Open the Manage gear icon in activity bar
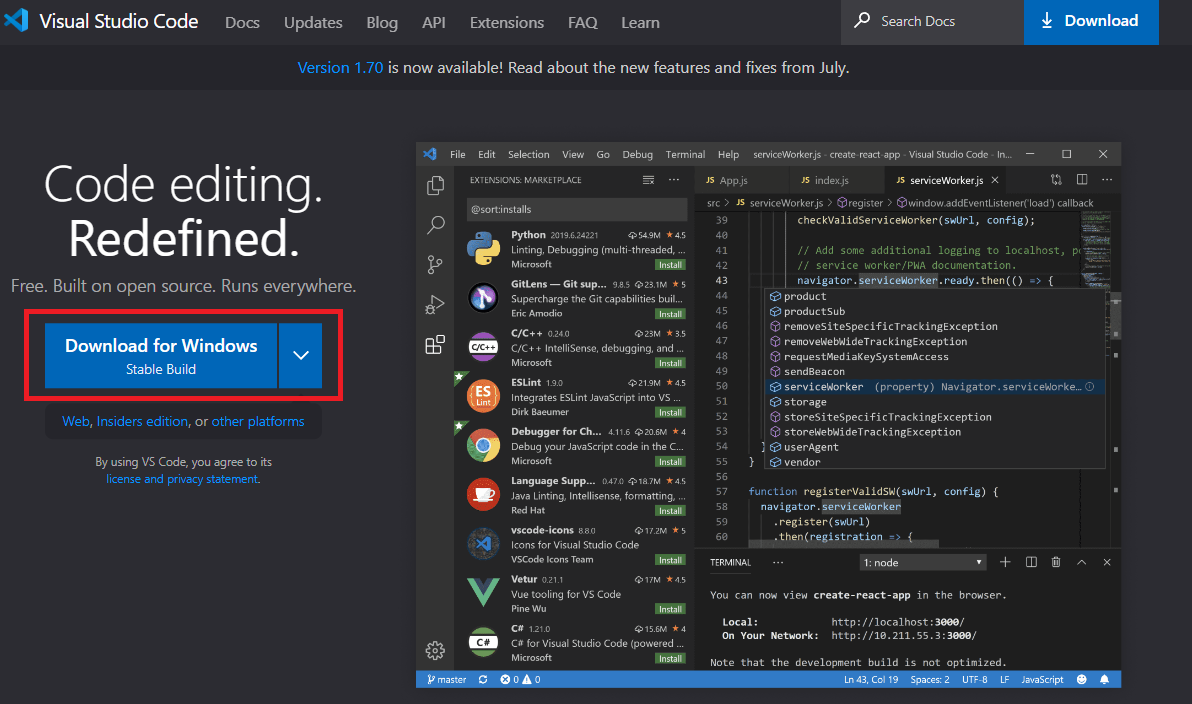The image size is (1192, 704). click(x=435, y=651)
